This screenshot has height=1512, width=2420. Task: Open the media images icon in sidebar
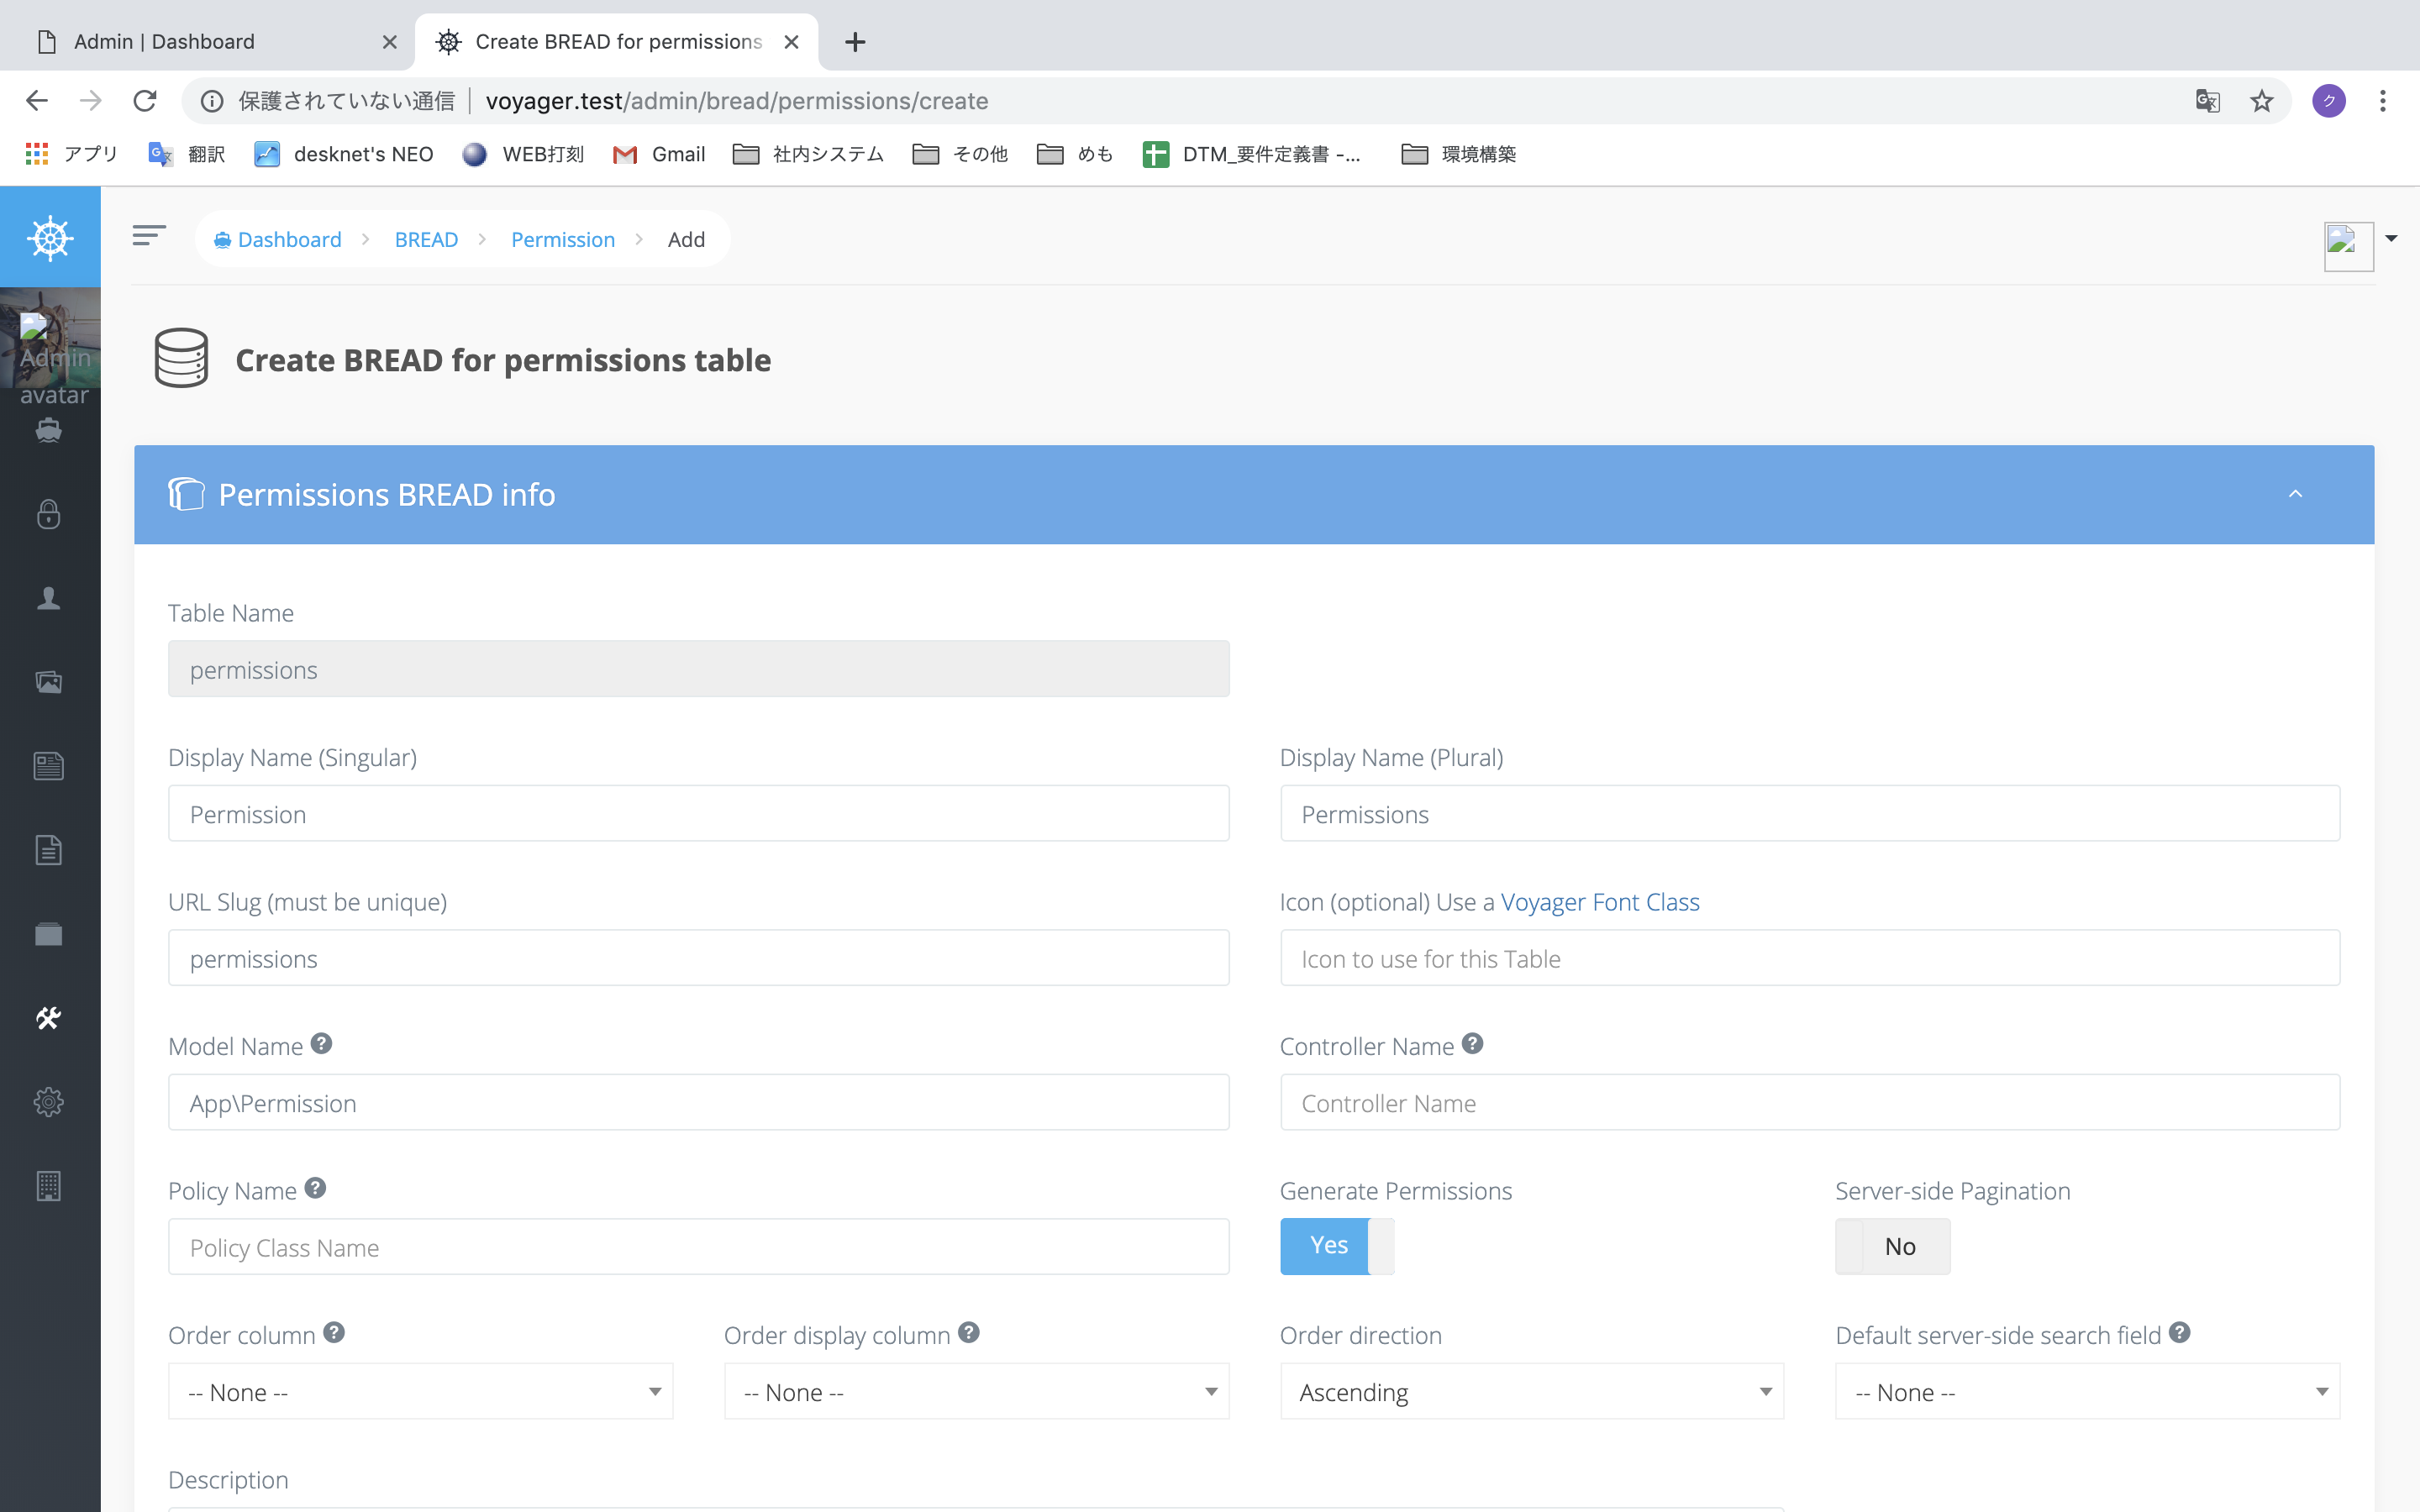48,682
